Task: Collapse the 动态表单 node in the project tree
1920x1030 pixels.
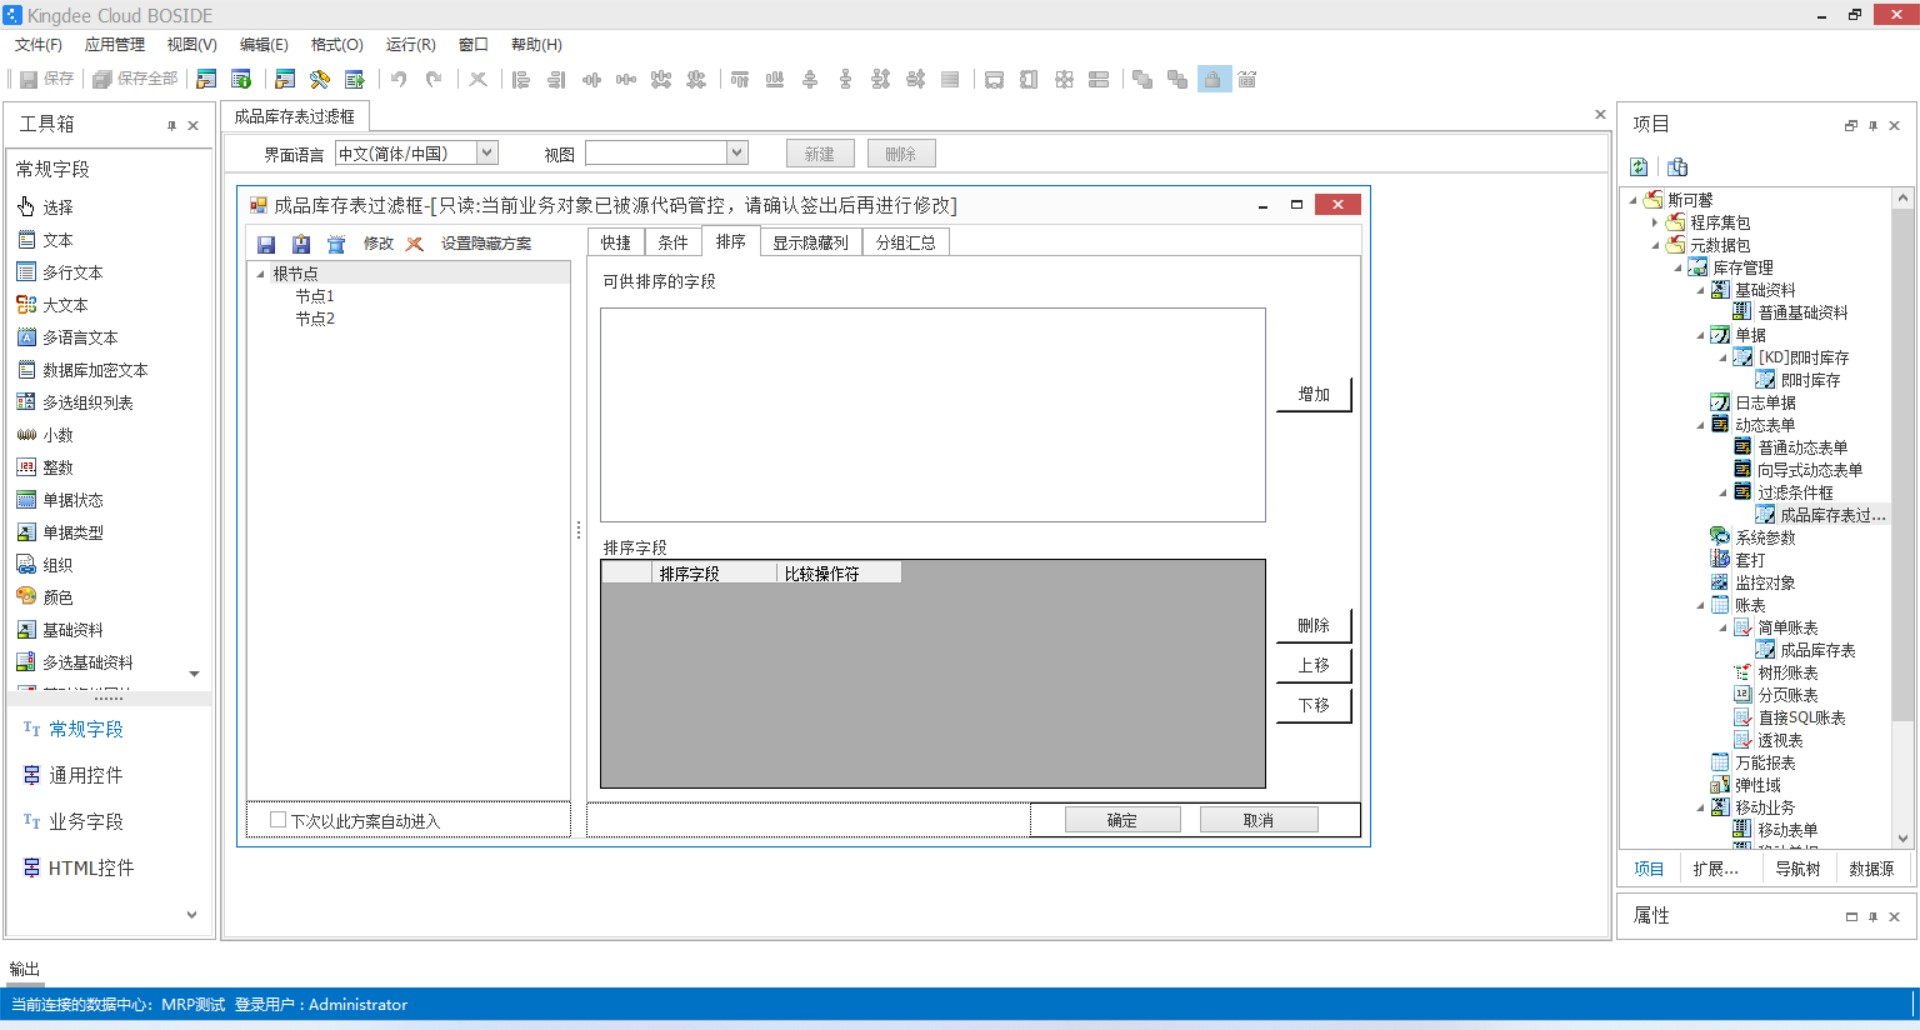Action: point(1700,425)
